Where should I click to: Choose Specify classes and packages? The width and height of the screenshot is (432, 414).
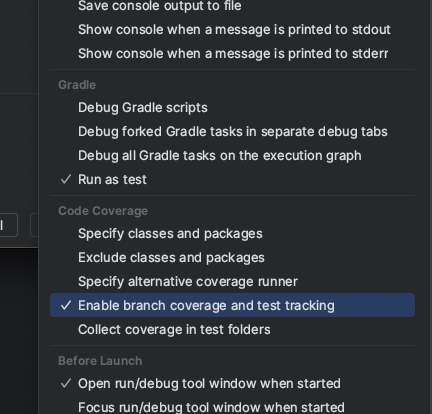[x=232, y=233]
